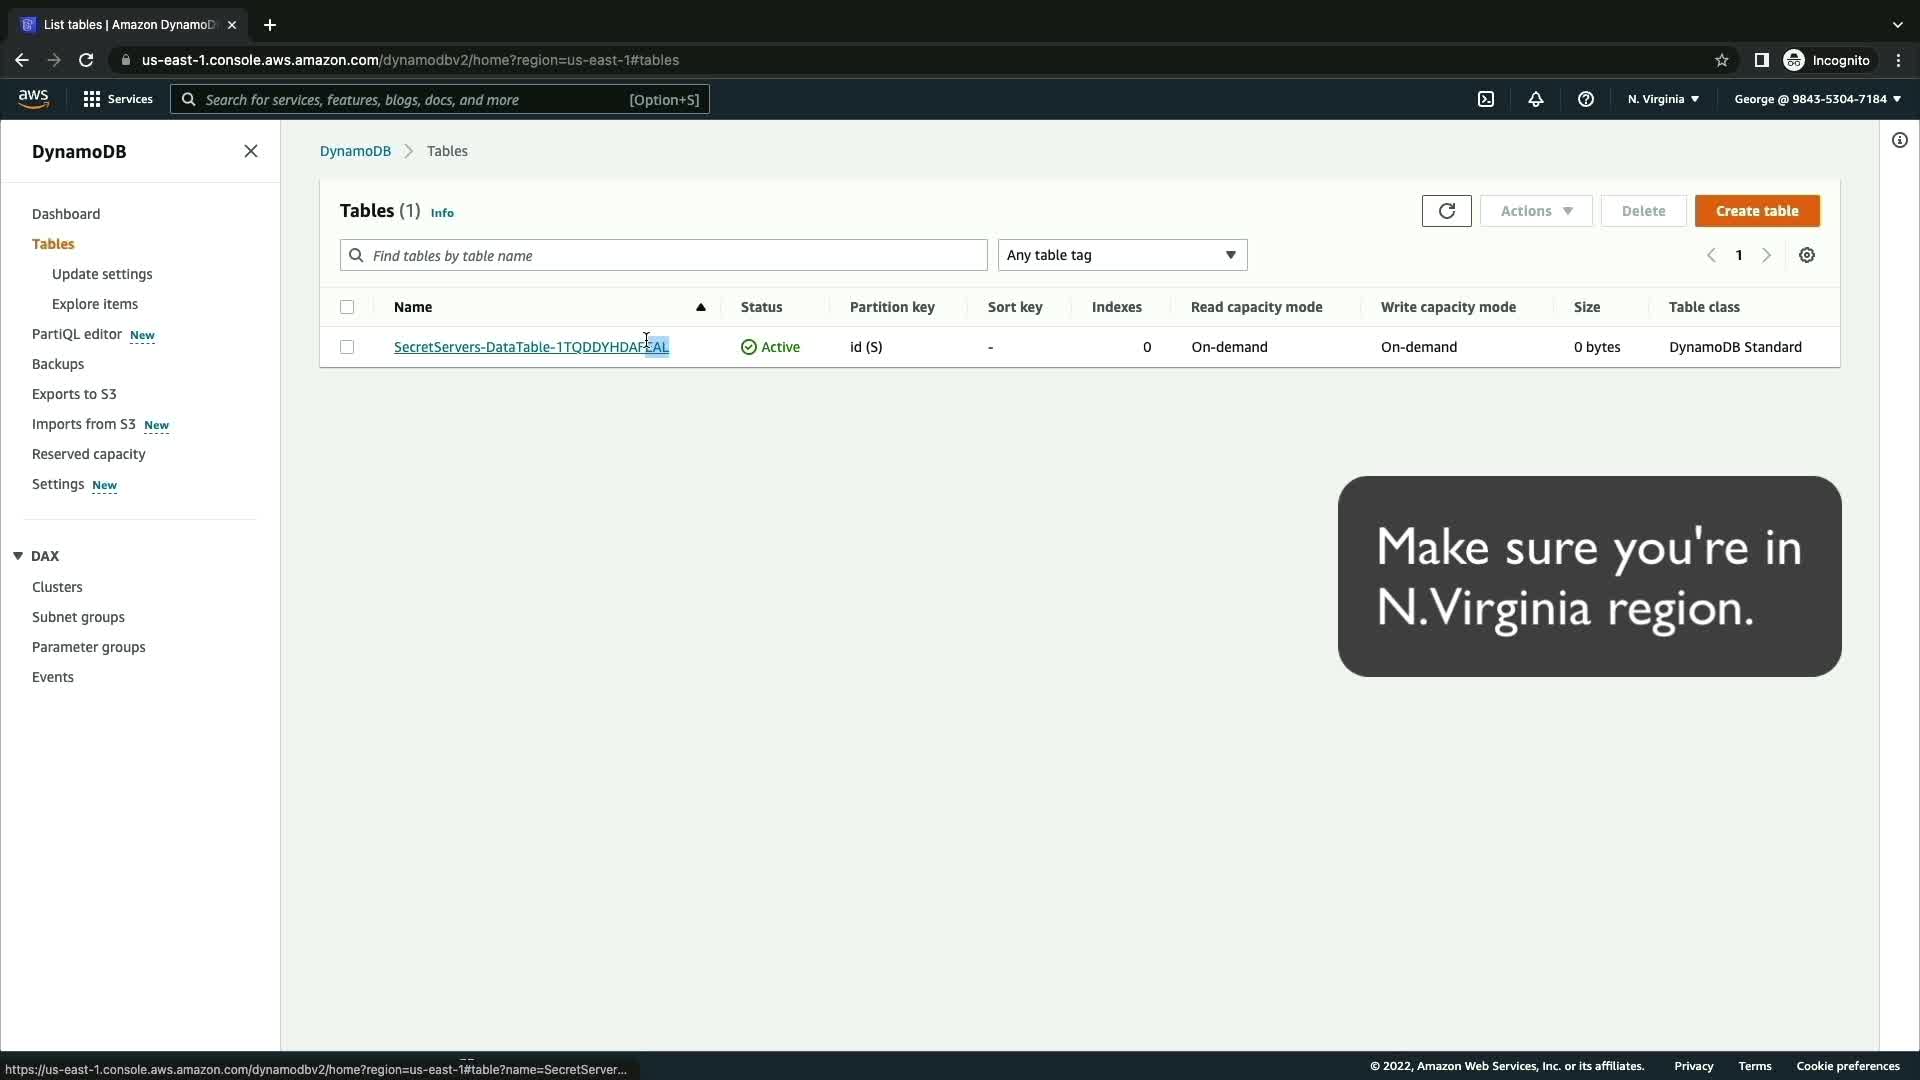Open the SecretServers-DataTable table link
This screenshot has width=1920, height=1080.
(520, 347)
